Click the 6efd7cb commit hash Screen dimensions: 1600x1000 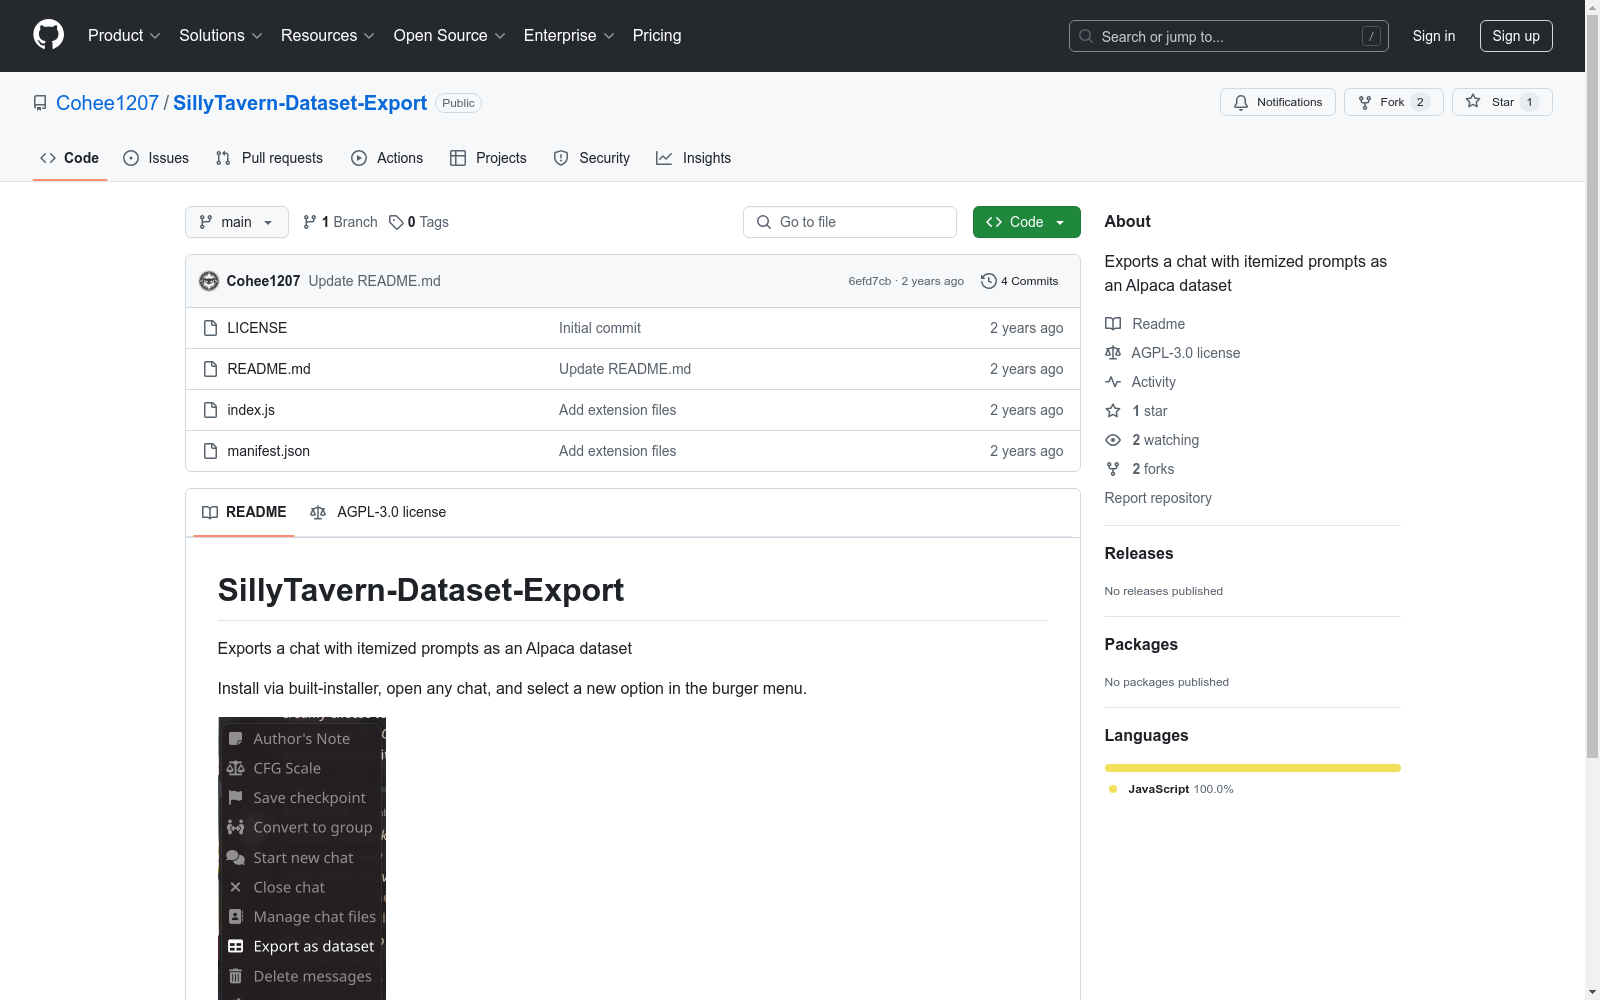870,281
